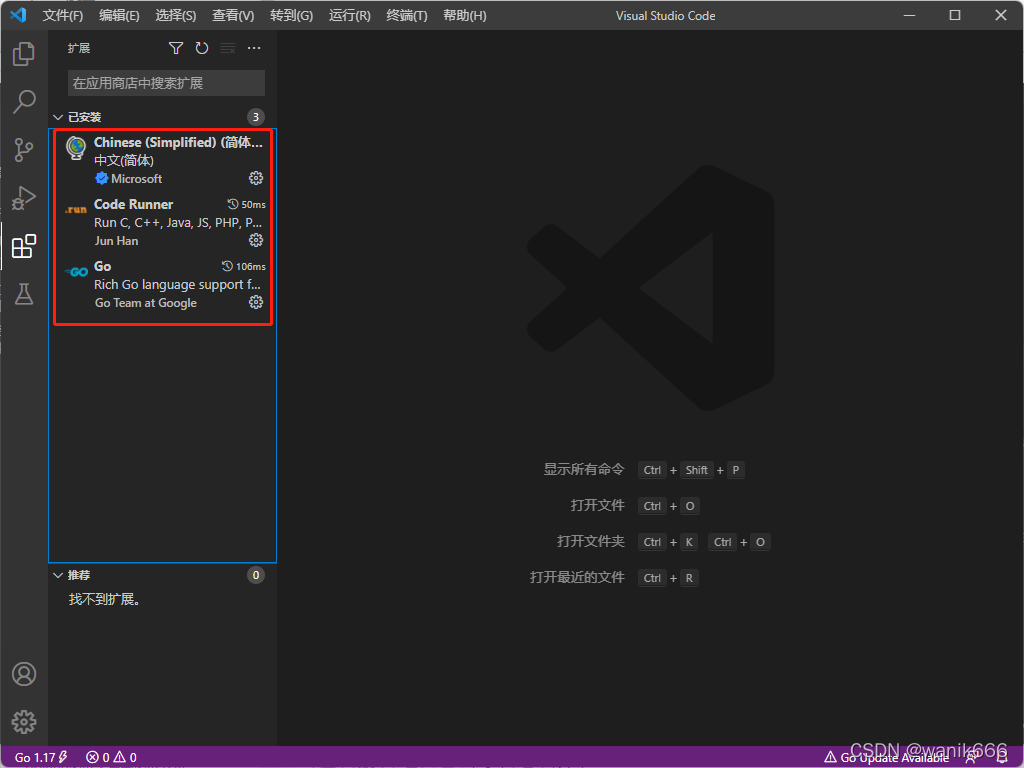Open gear settings for Code Runner extension

click(x=256, y=240)
